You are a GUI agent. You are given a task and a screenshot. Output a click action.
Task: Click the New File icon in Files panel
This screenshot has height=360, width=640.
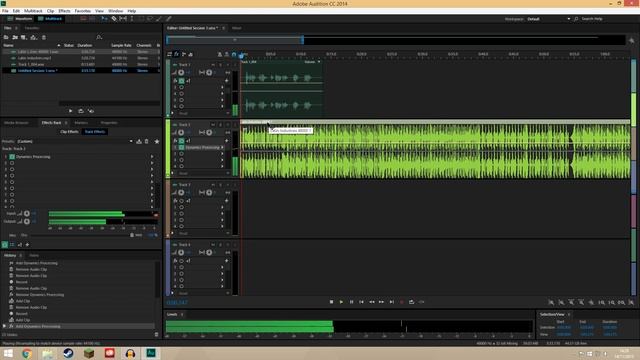click(x=24, y=37)
